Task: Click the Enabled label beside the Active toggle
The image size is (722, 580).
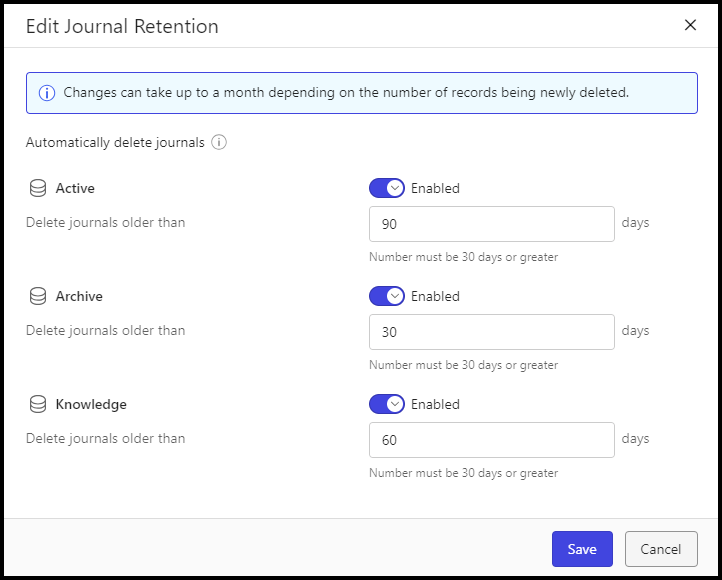Action: coord(435,188)
